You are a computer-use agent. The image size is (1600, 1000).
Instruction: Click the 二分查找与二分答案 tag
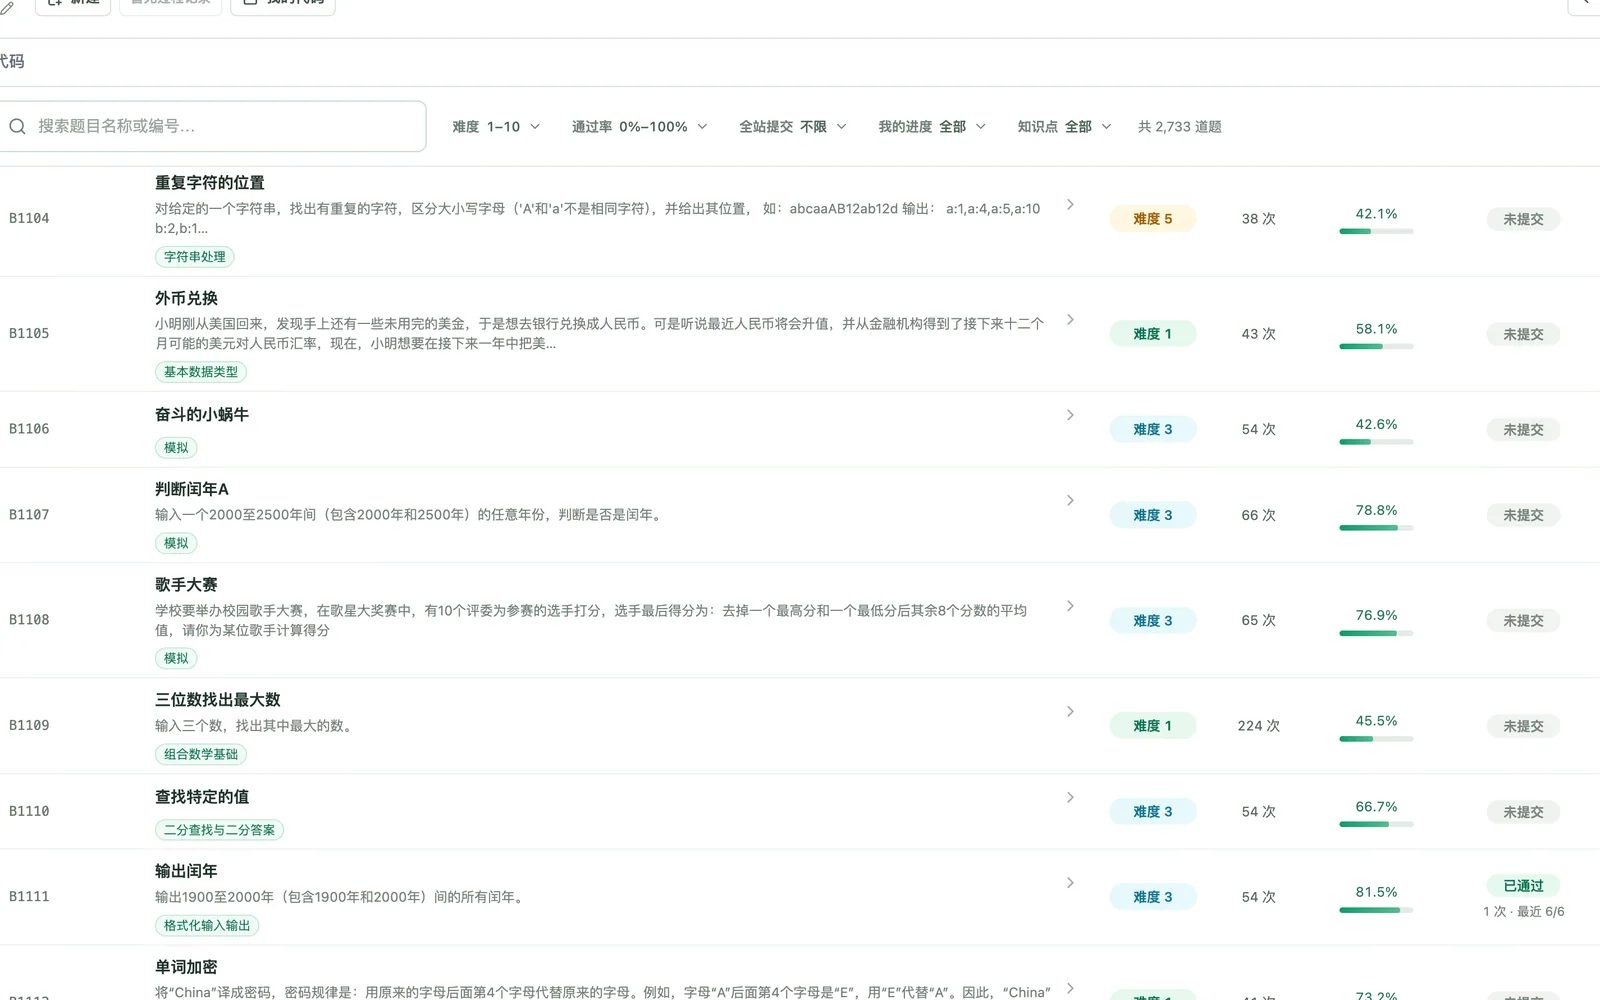pyautogui.click(x=219, y=830)
